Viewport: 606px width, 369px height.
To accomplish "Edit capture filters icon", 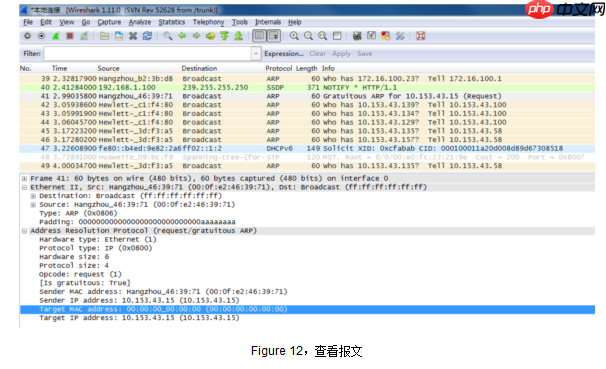I will coord(357,36).
